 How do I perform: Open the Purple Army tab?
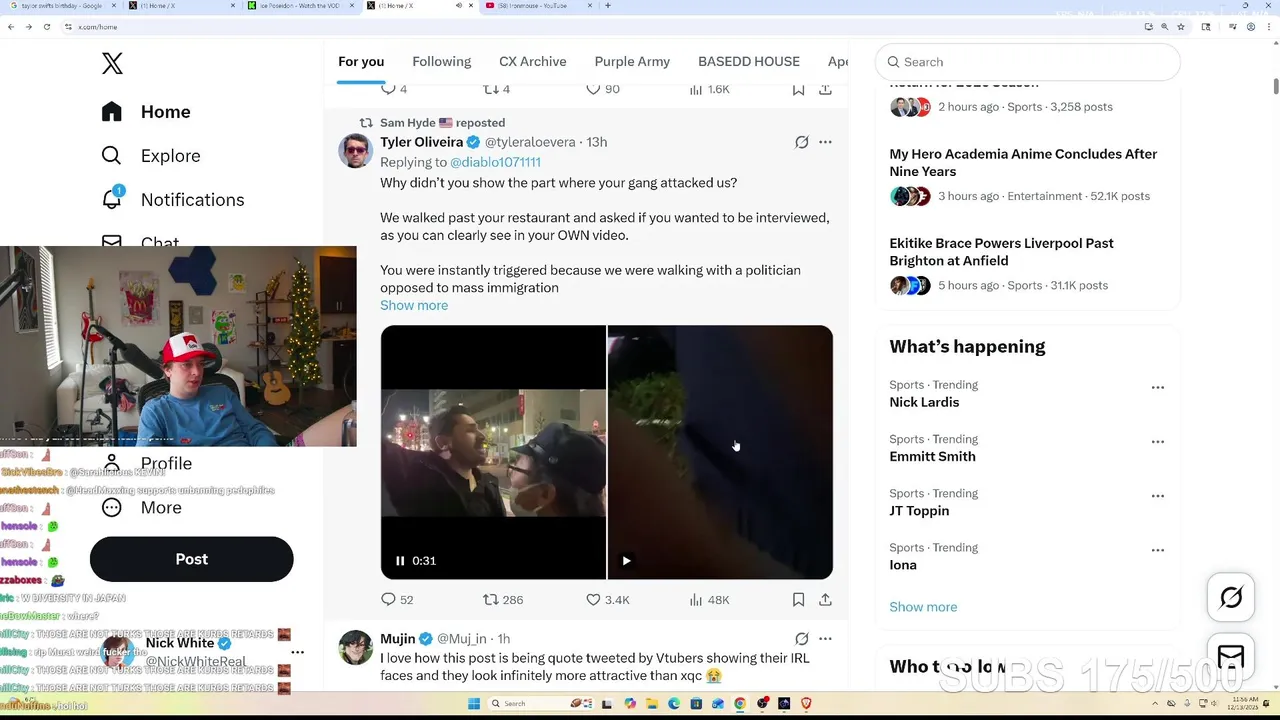click(x=632, y=61)
